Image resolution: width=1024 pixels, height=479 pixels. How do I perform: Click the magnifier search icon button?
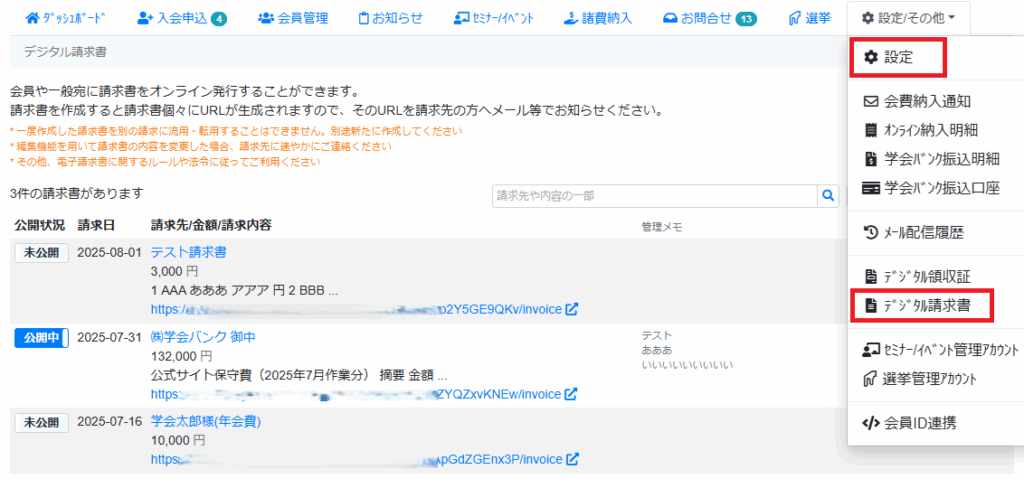point(828,196)
